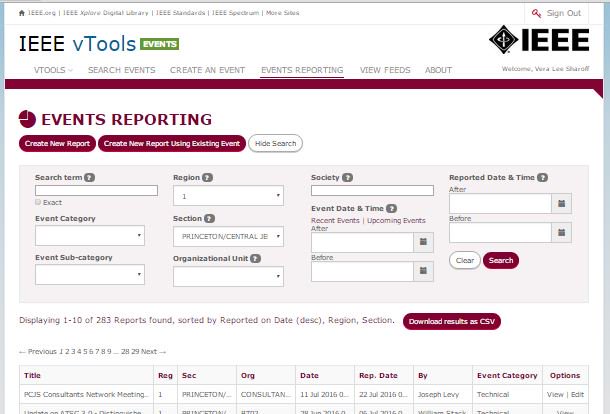Open About navigation item
610x414 pixels.
point(438,70)
